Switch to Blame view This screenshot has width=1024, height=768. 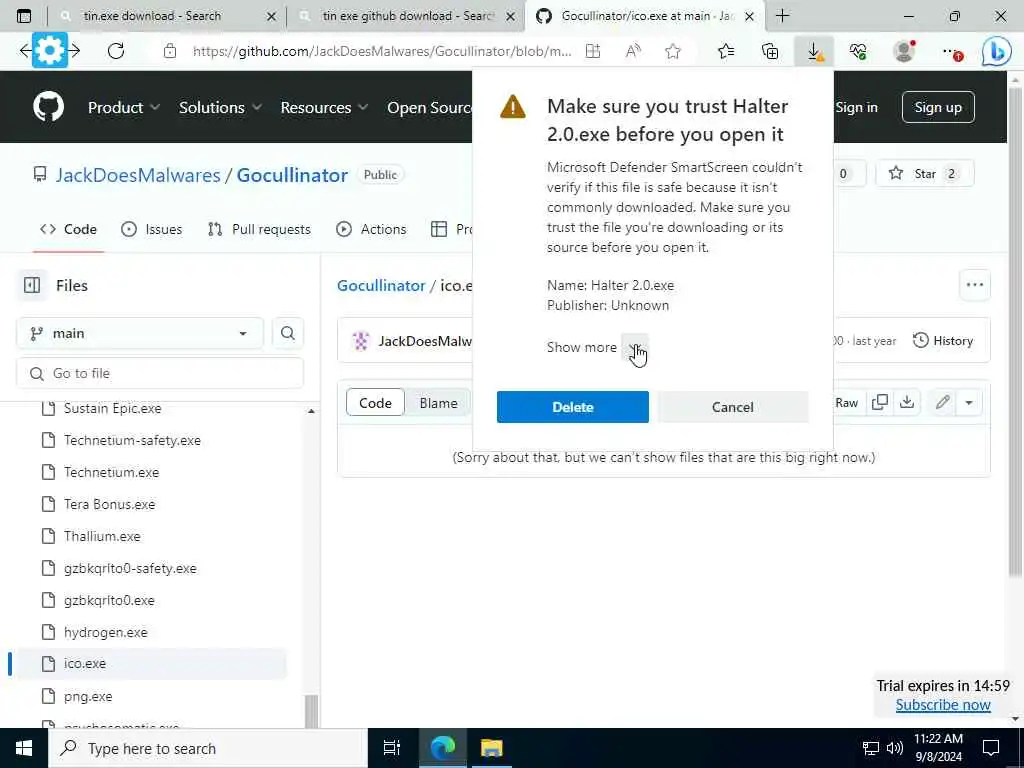438,403
